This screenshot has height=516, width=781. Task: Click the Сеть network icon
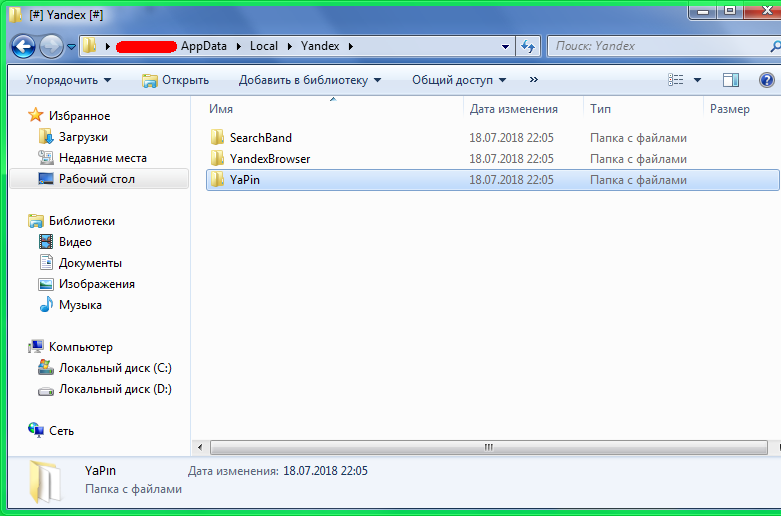coord(36,430)
